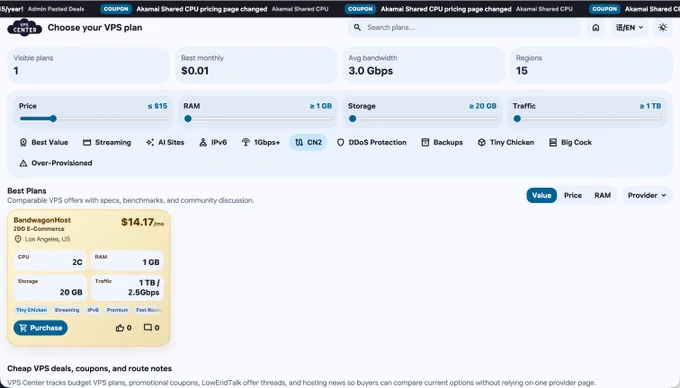Purchase the BandwagonHost plan
The image size is (680, 388).
tap(41, 328)
